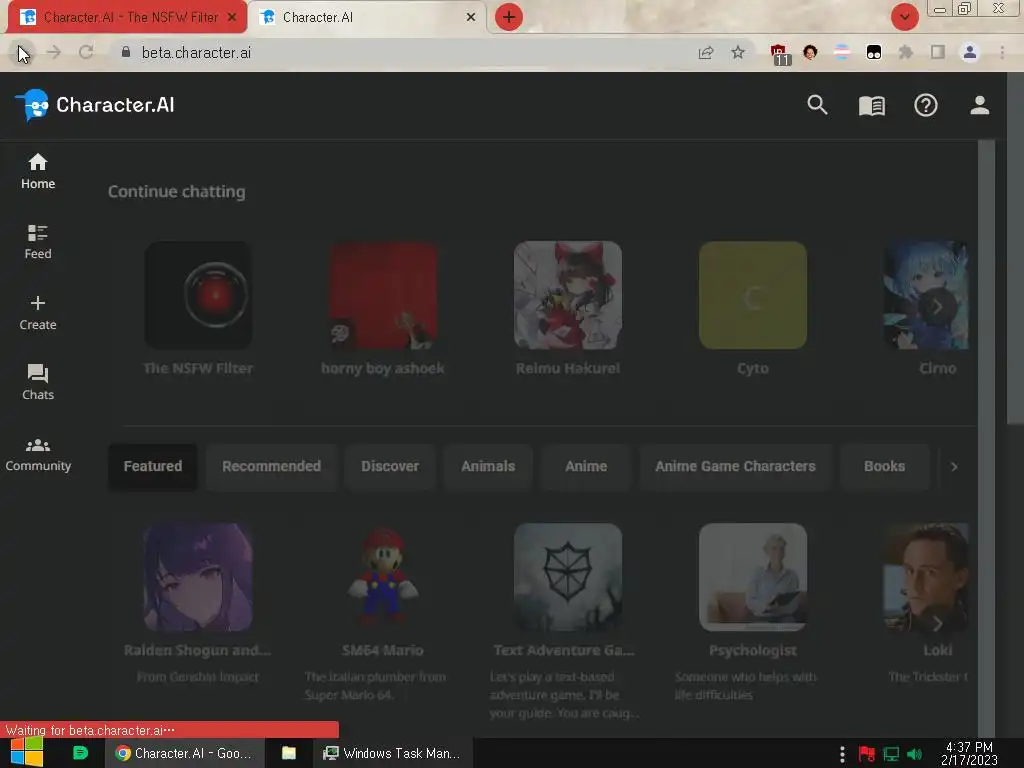Open the Text Adventure Game character
This screenshot has height=768, width=1024.
(x=566, y=620)
